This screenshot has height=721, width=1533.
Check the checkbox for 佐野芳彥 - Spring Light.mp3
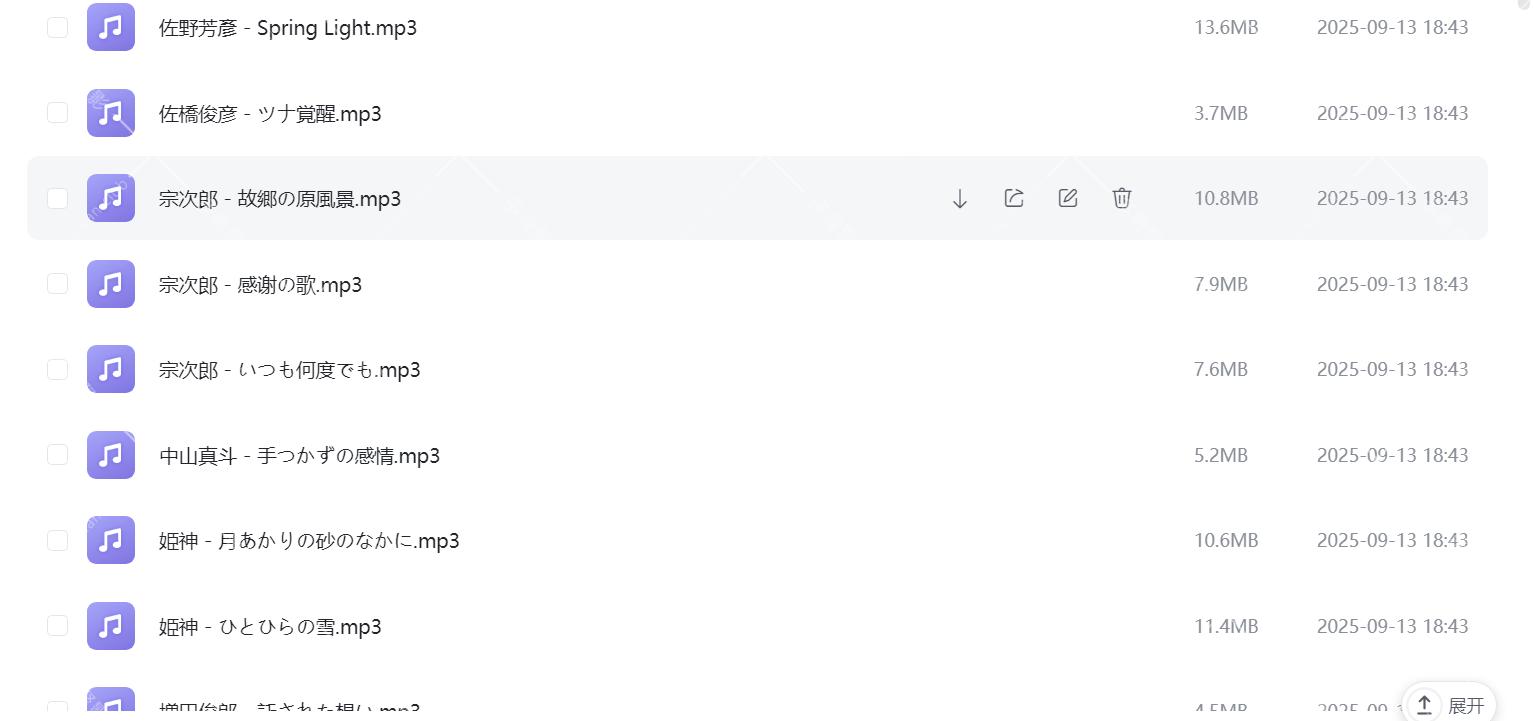(57, 27)
